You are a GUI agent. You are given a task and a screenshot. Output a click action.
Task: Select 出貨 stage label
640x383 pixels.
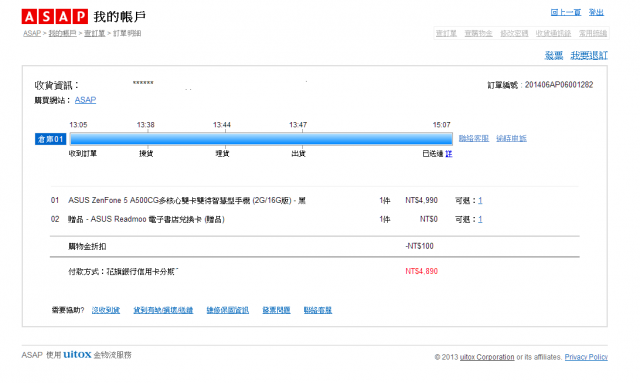click(x=298, y=154)
